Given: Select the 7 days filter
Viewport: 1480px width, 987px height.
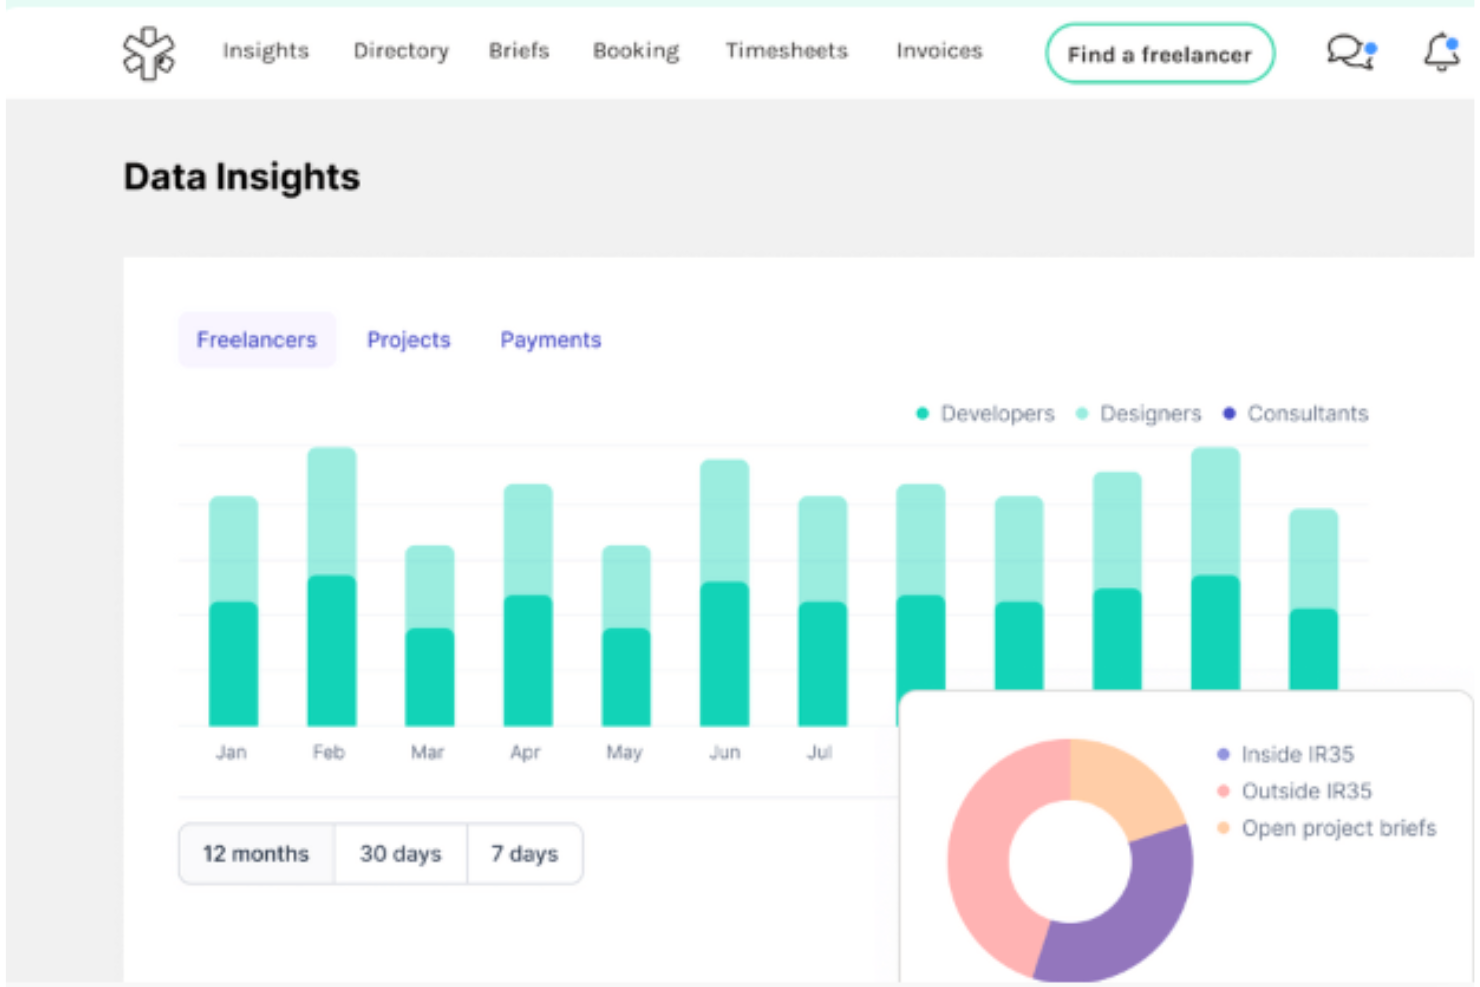Looking at the screenshot, I should pos(525,853).
